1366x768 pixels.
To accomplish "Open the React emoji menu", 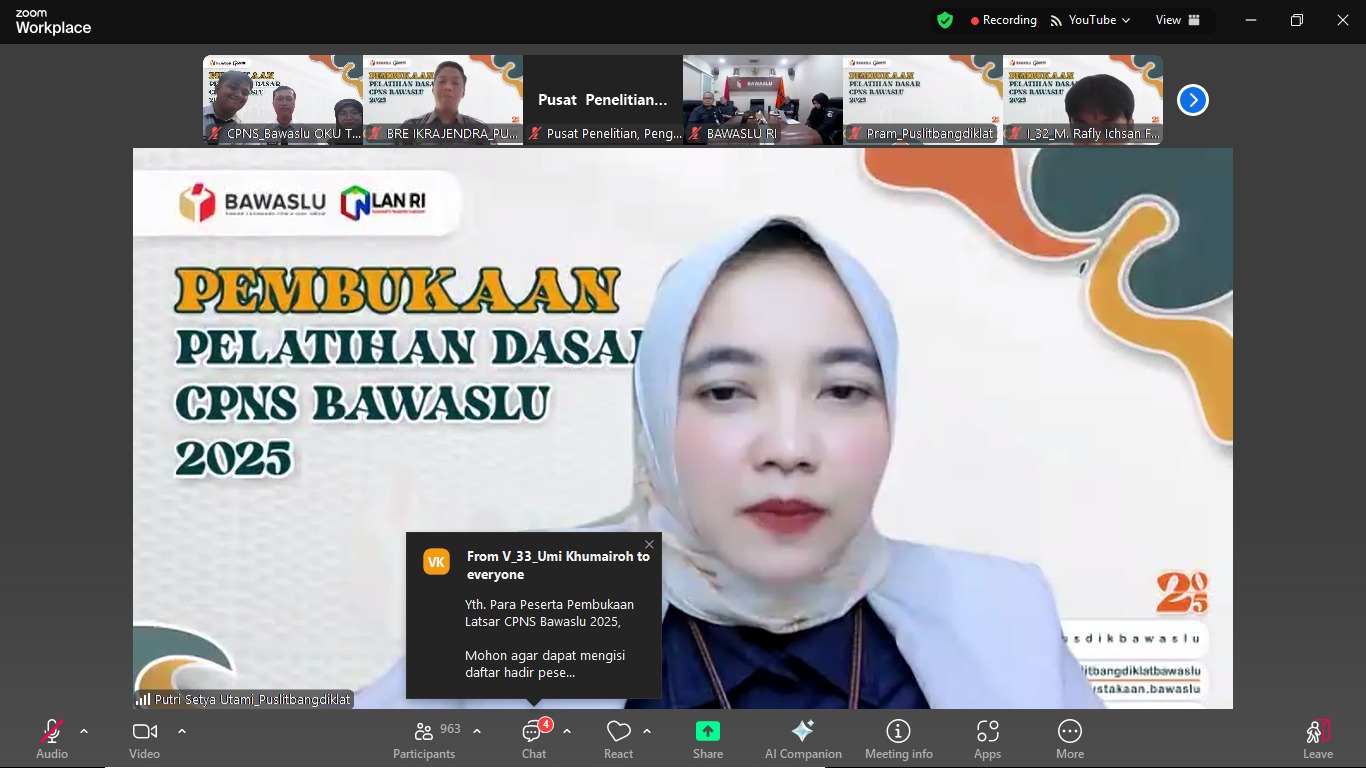I will coord(618,739).
